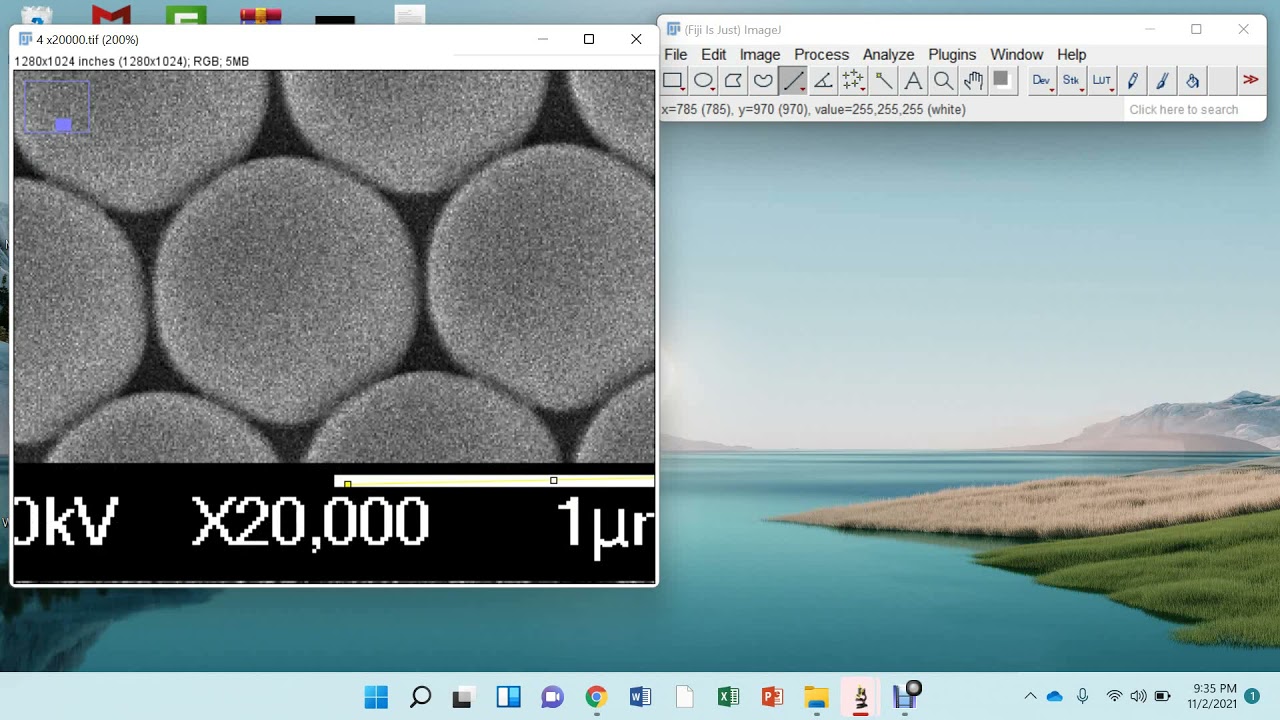Select the Pencil tool
1280x720 pixels.
(x=1132, y=81)
